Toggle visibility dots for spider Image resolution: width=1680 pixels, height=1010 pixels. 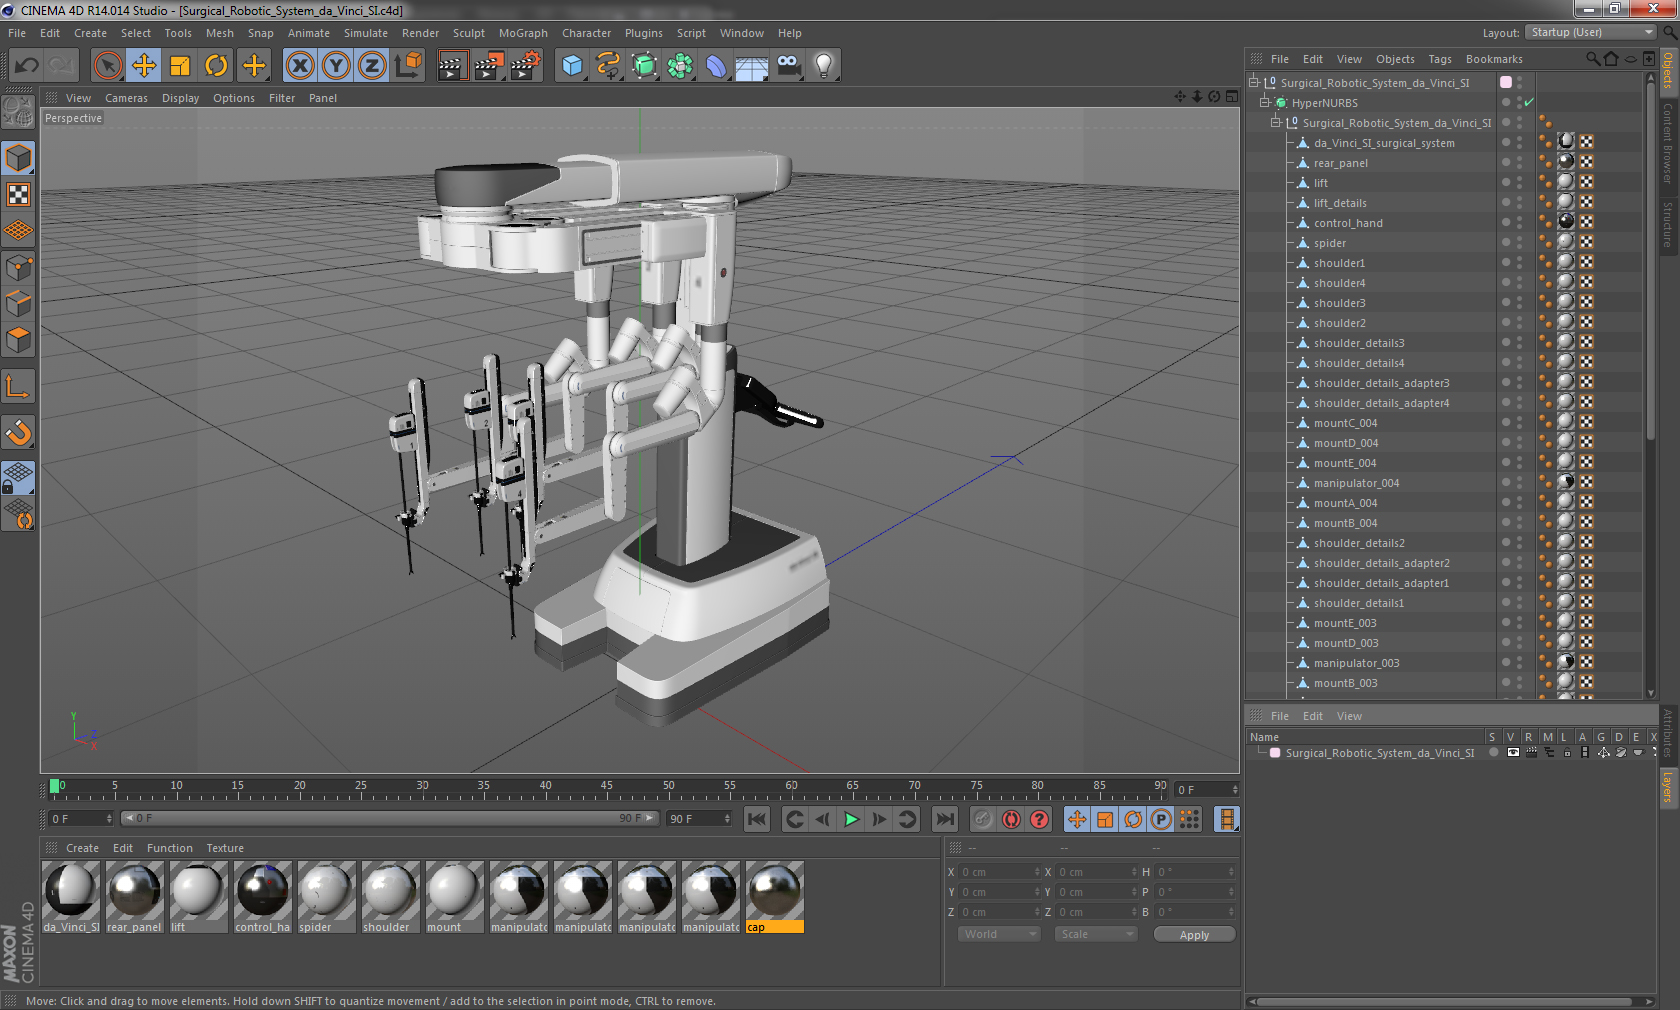[x=1520, y=243]
